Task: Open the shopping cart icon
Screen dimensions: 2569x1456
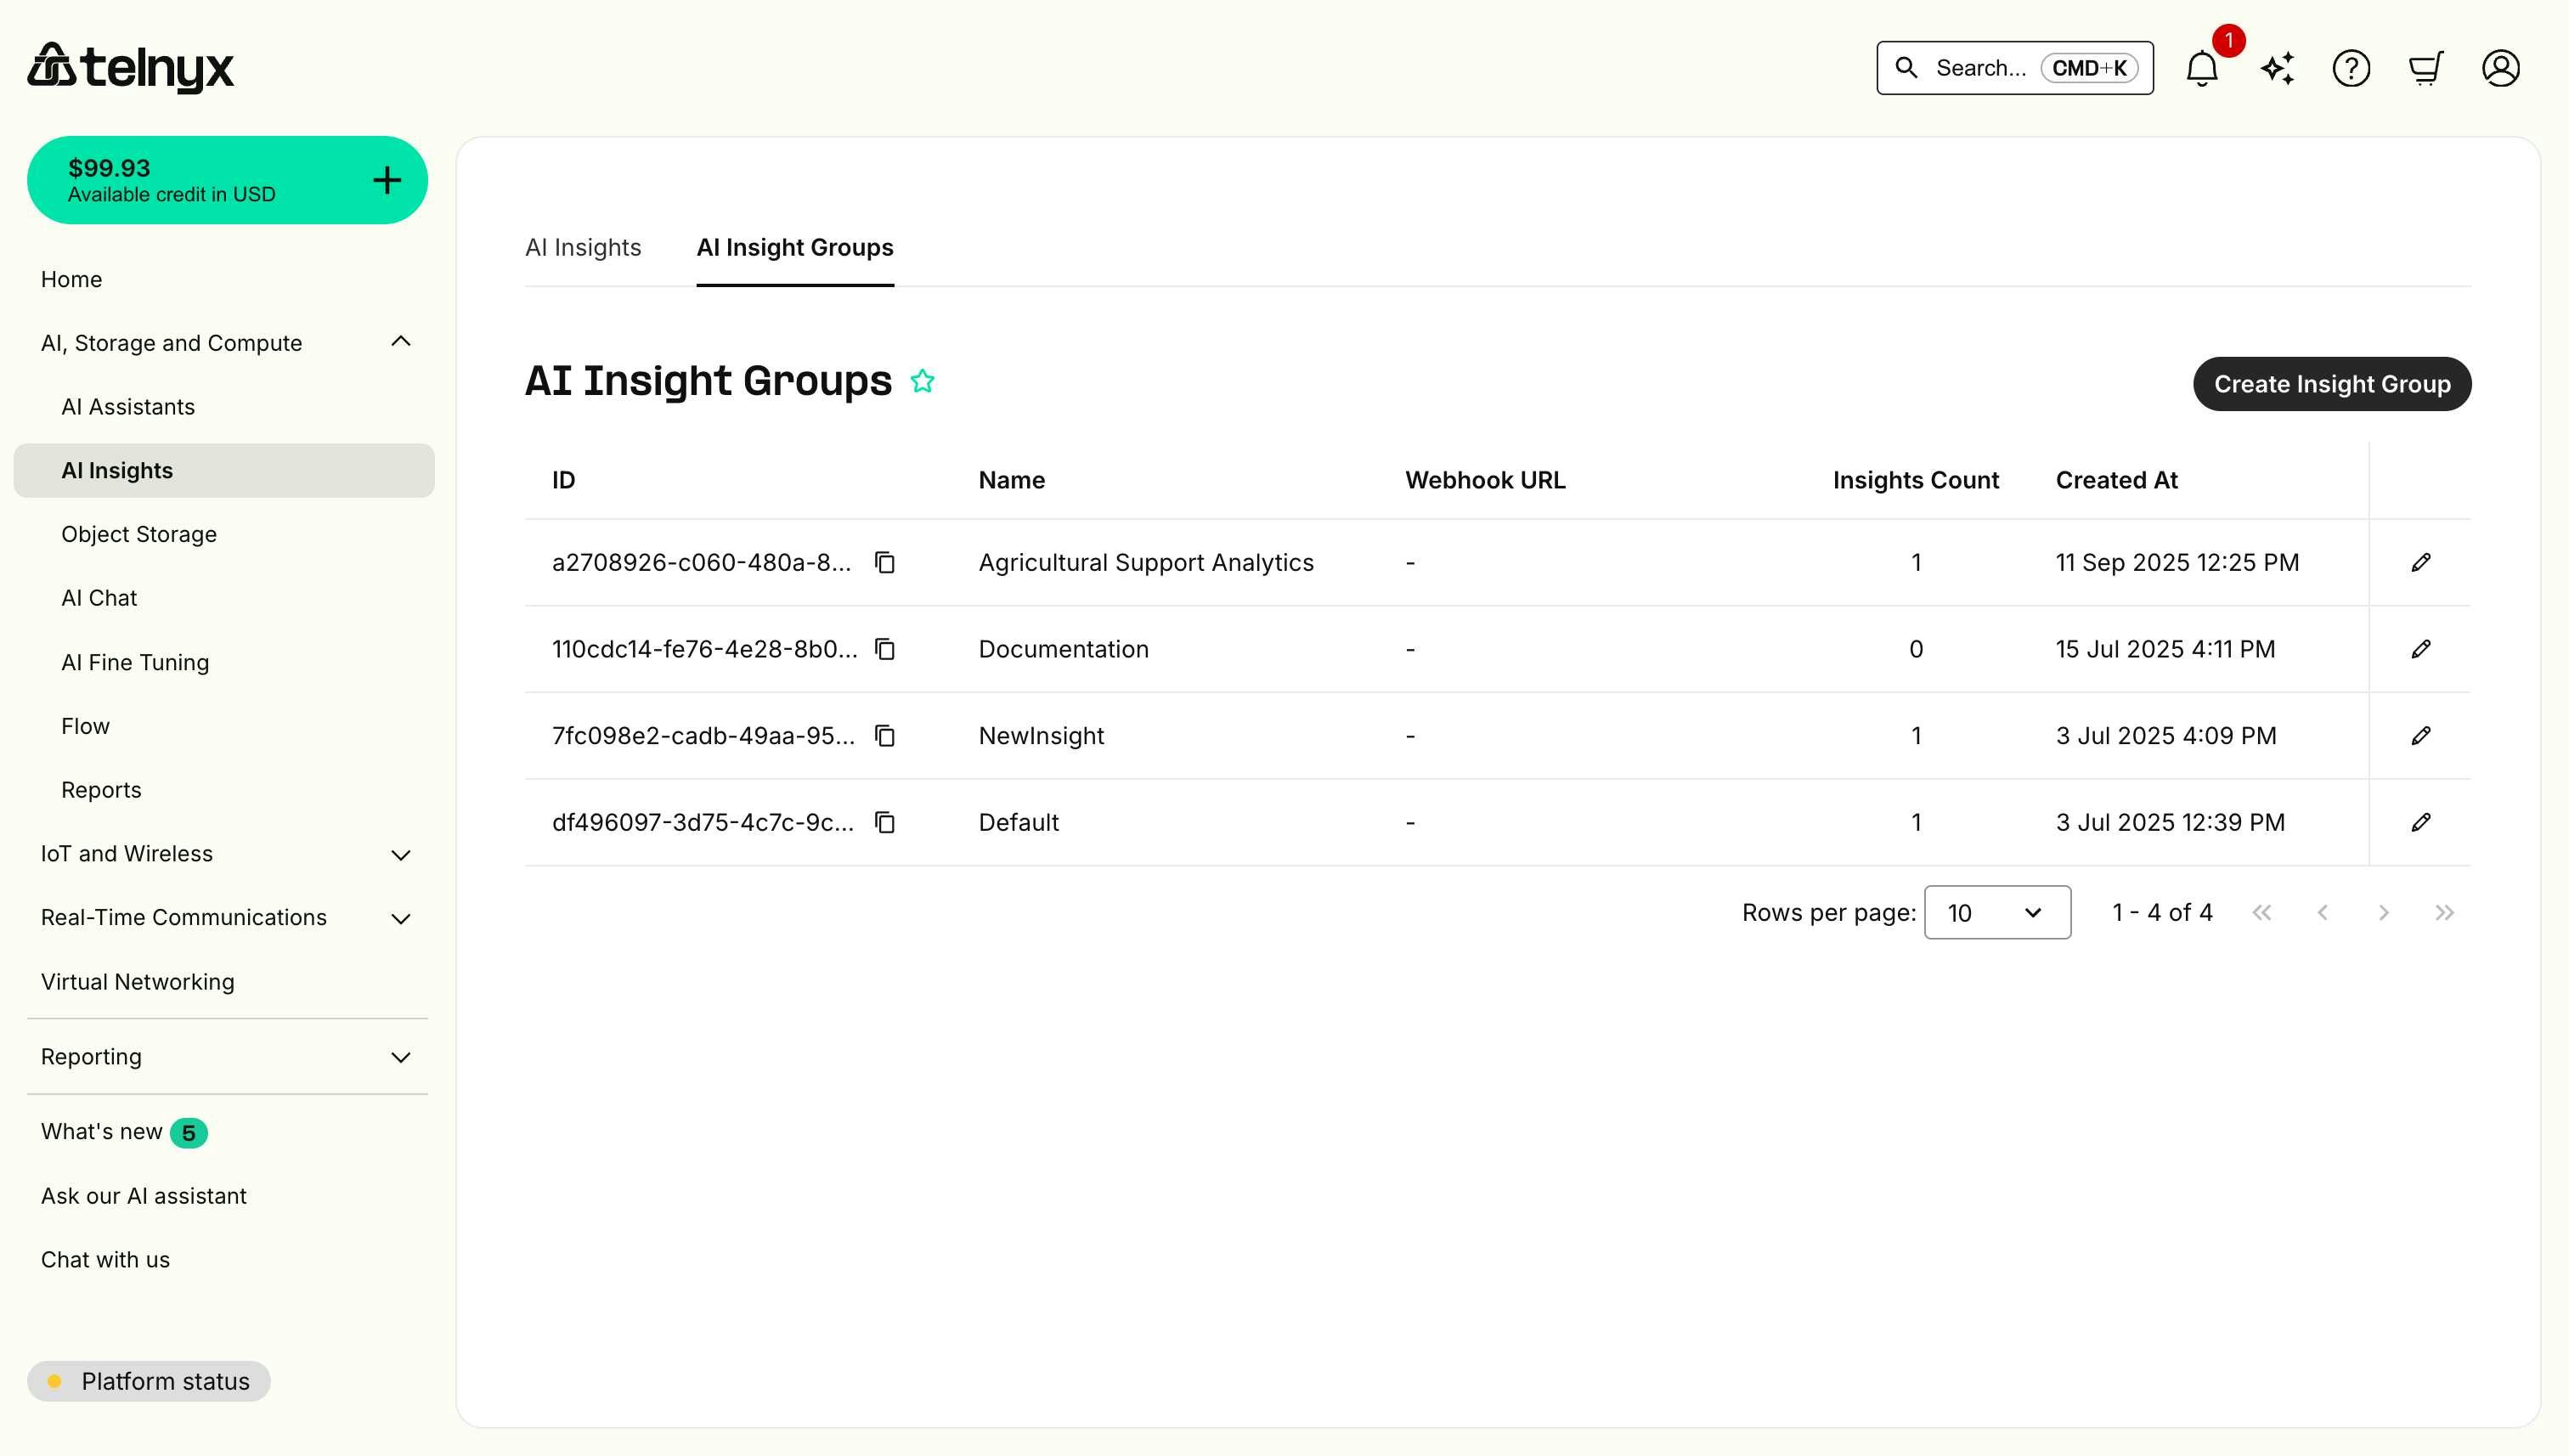Action: click(2426, 67)
